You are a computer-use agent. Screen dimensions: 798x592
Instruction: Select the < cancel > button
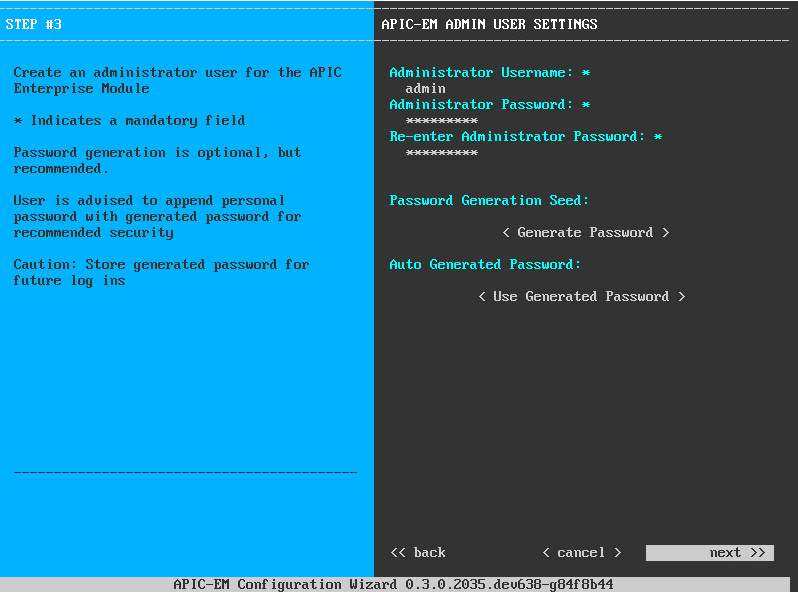pyautogui.click(x=582, y=553)
